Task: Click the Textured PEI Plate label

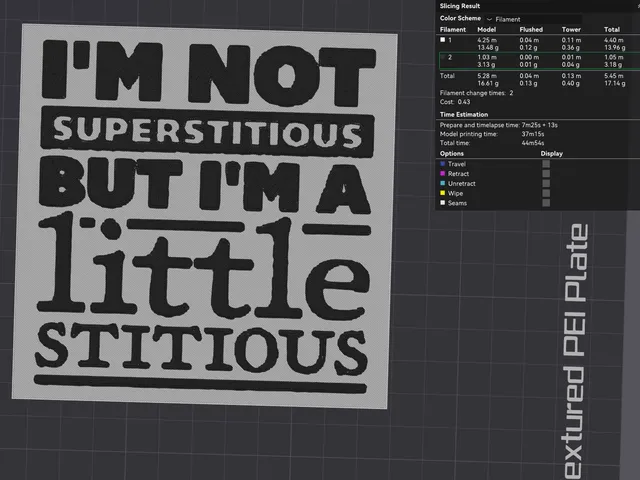Action: [575, 351]
